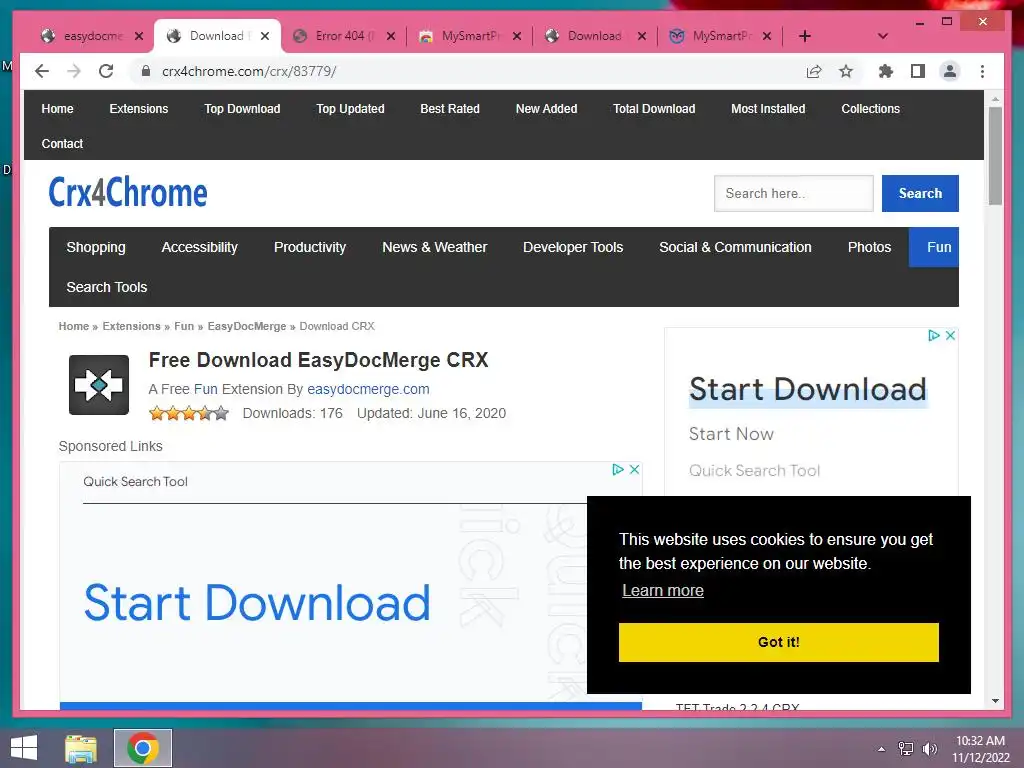Open Total Download menu item
This screenshot has width=1024, height=768.
[x=654, y=108]
